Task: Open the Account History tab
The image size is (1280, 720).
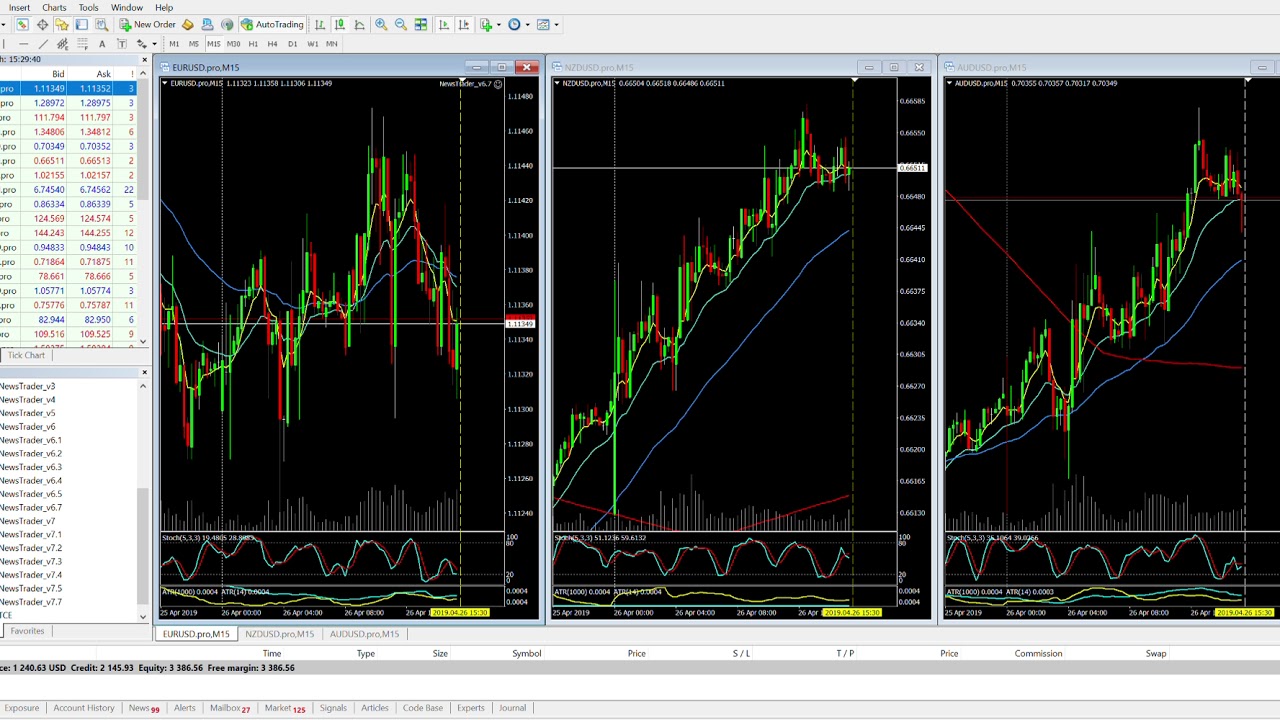Action: (x=84, y=708)
